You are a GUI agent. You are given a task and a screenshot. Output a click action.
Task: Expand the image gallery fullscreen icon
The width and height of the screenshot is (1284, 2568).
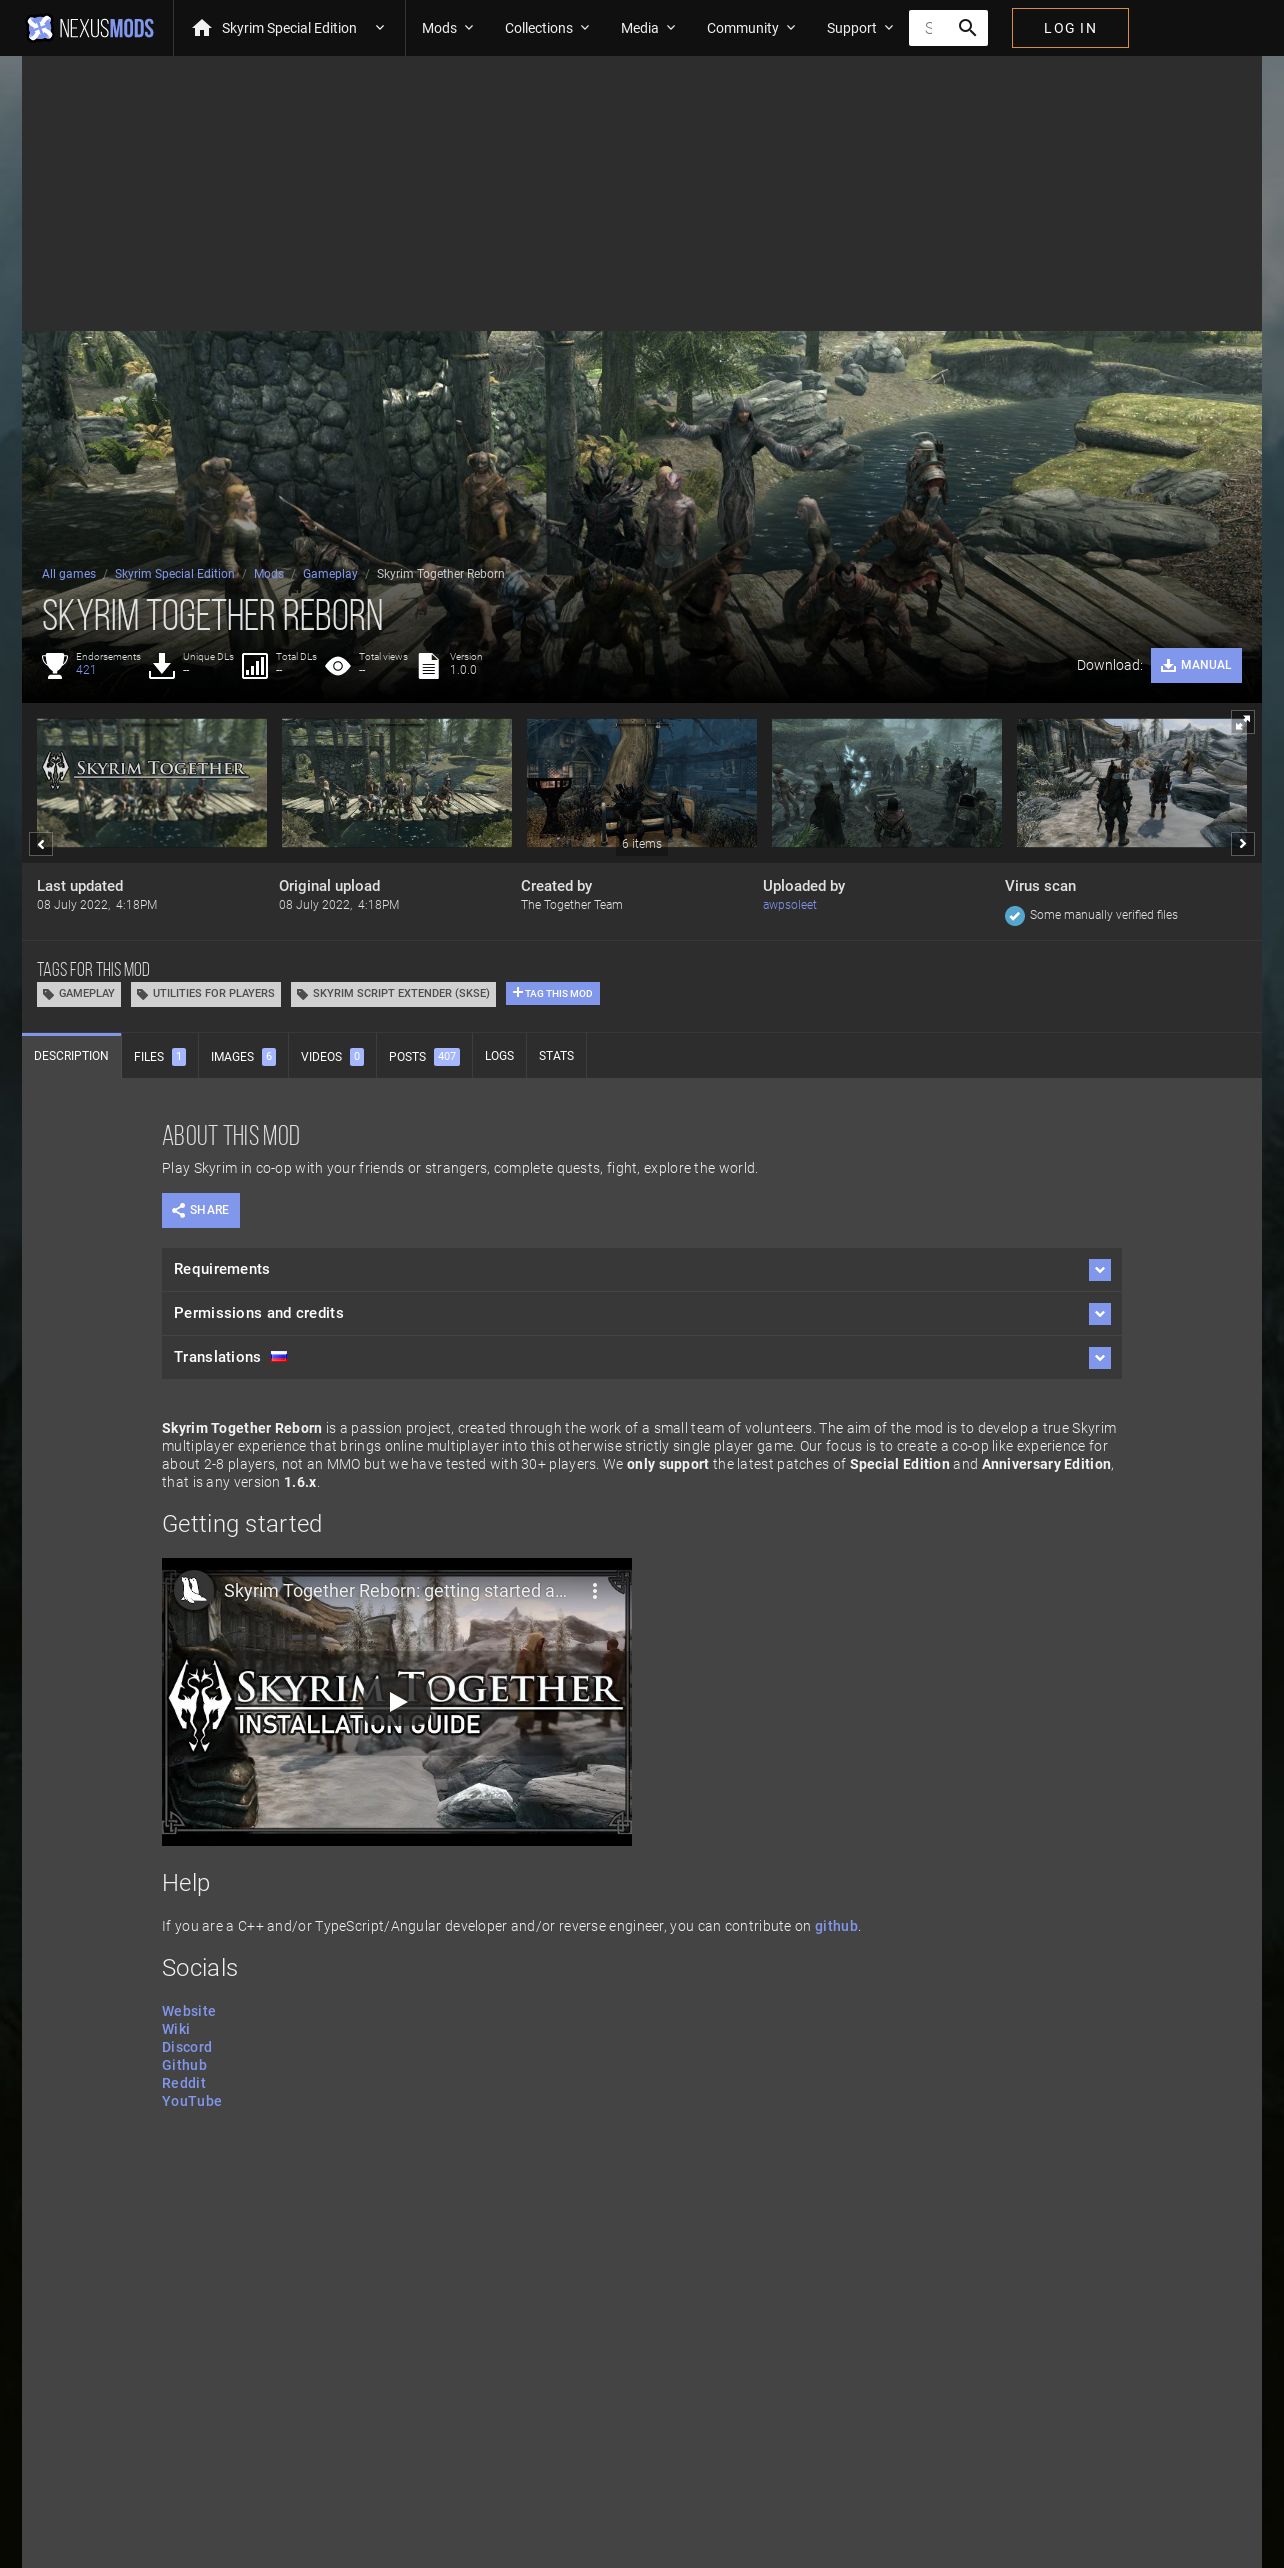pyautogui.click(x=1242, y=722)
